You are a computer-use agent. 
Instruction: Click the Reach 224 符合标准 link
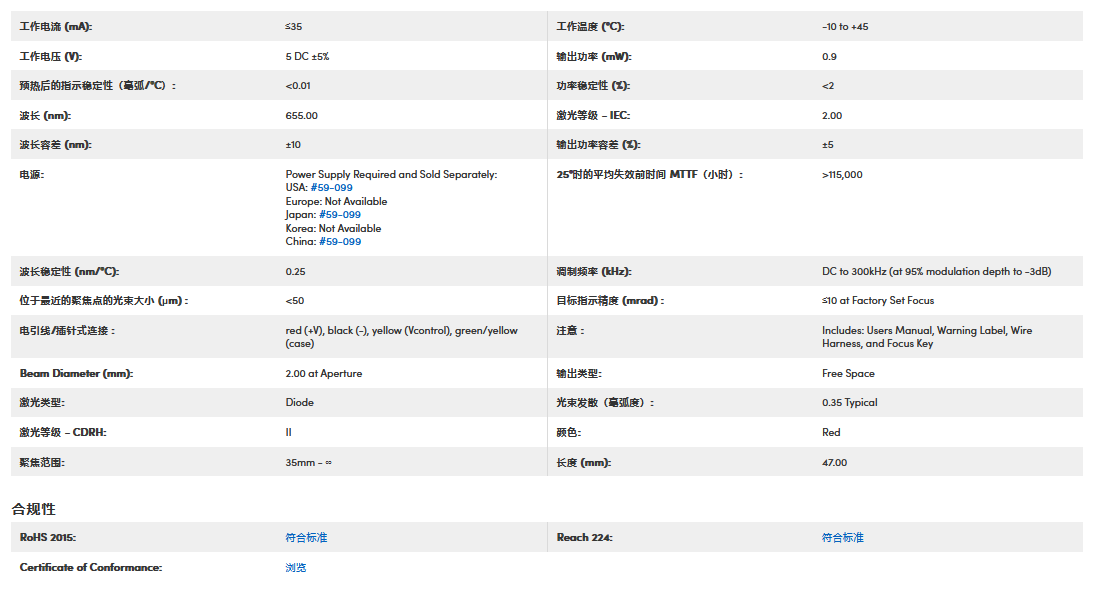tap(843, 538)
